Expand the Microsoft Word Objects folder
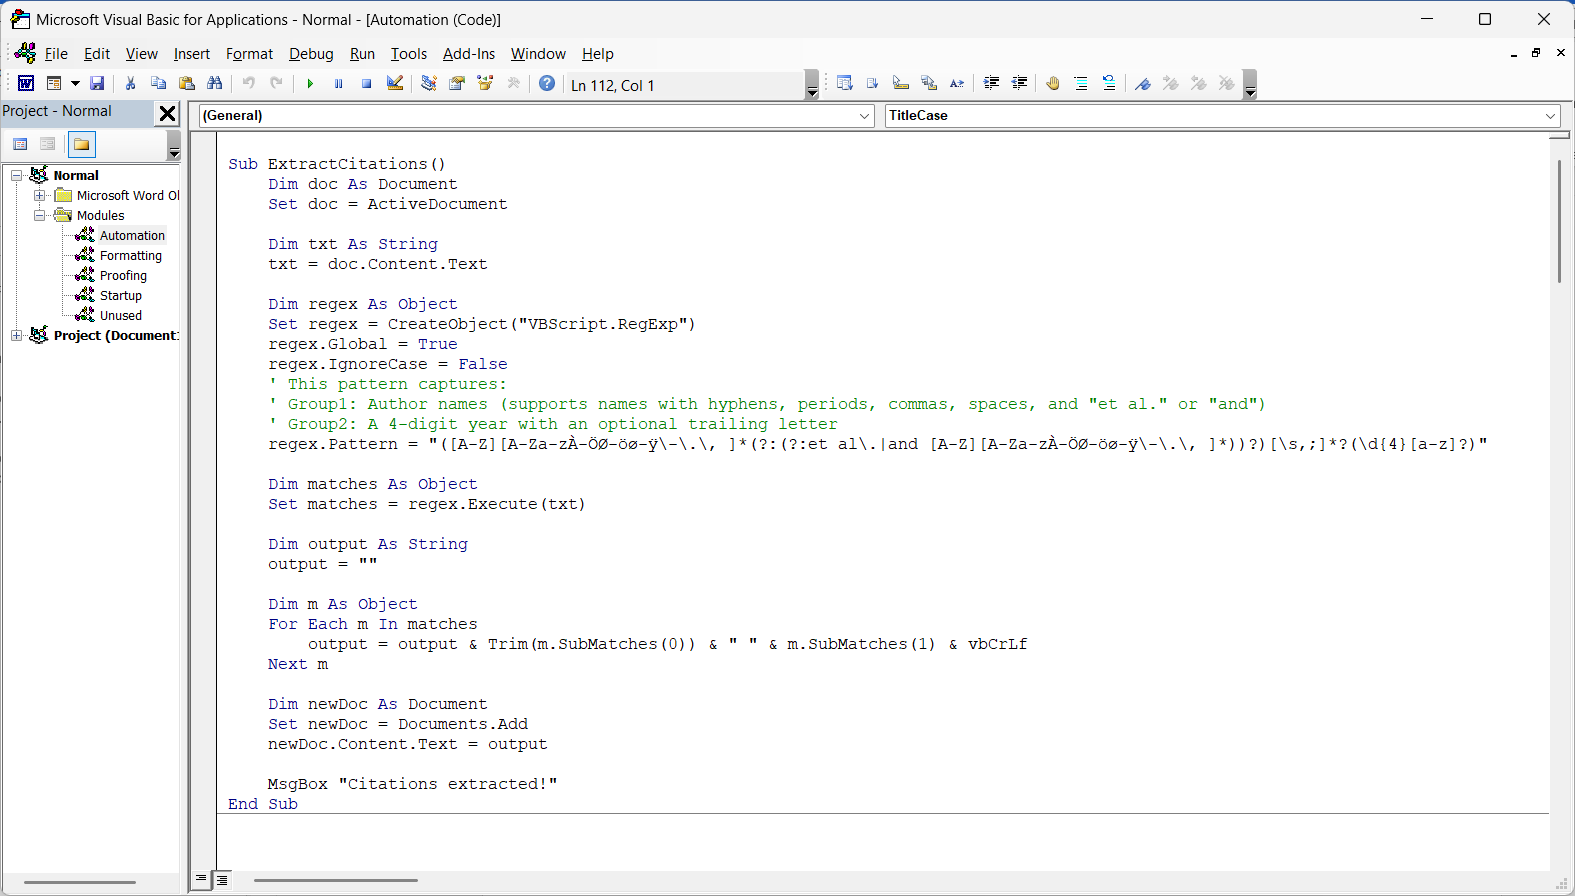 (40, 195)
